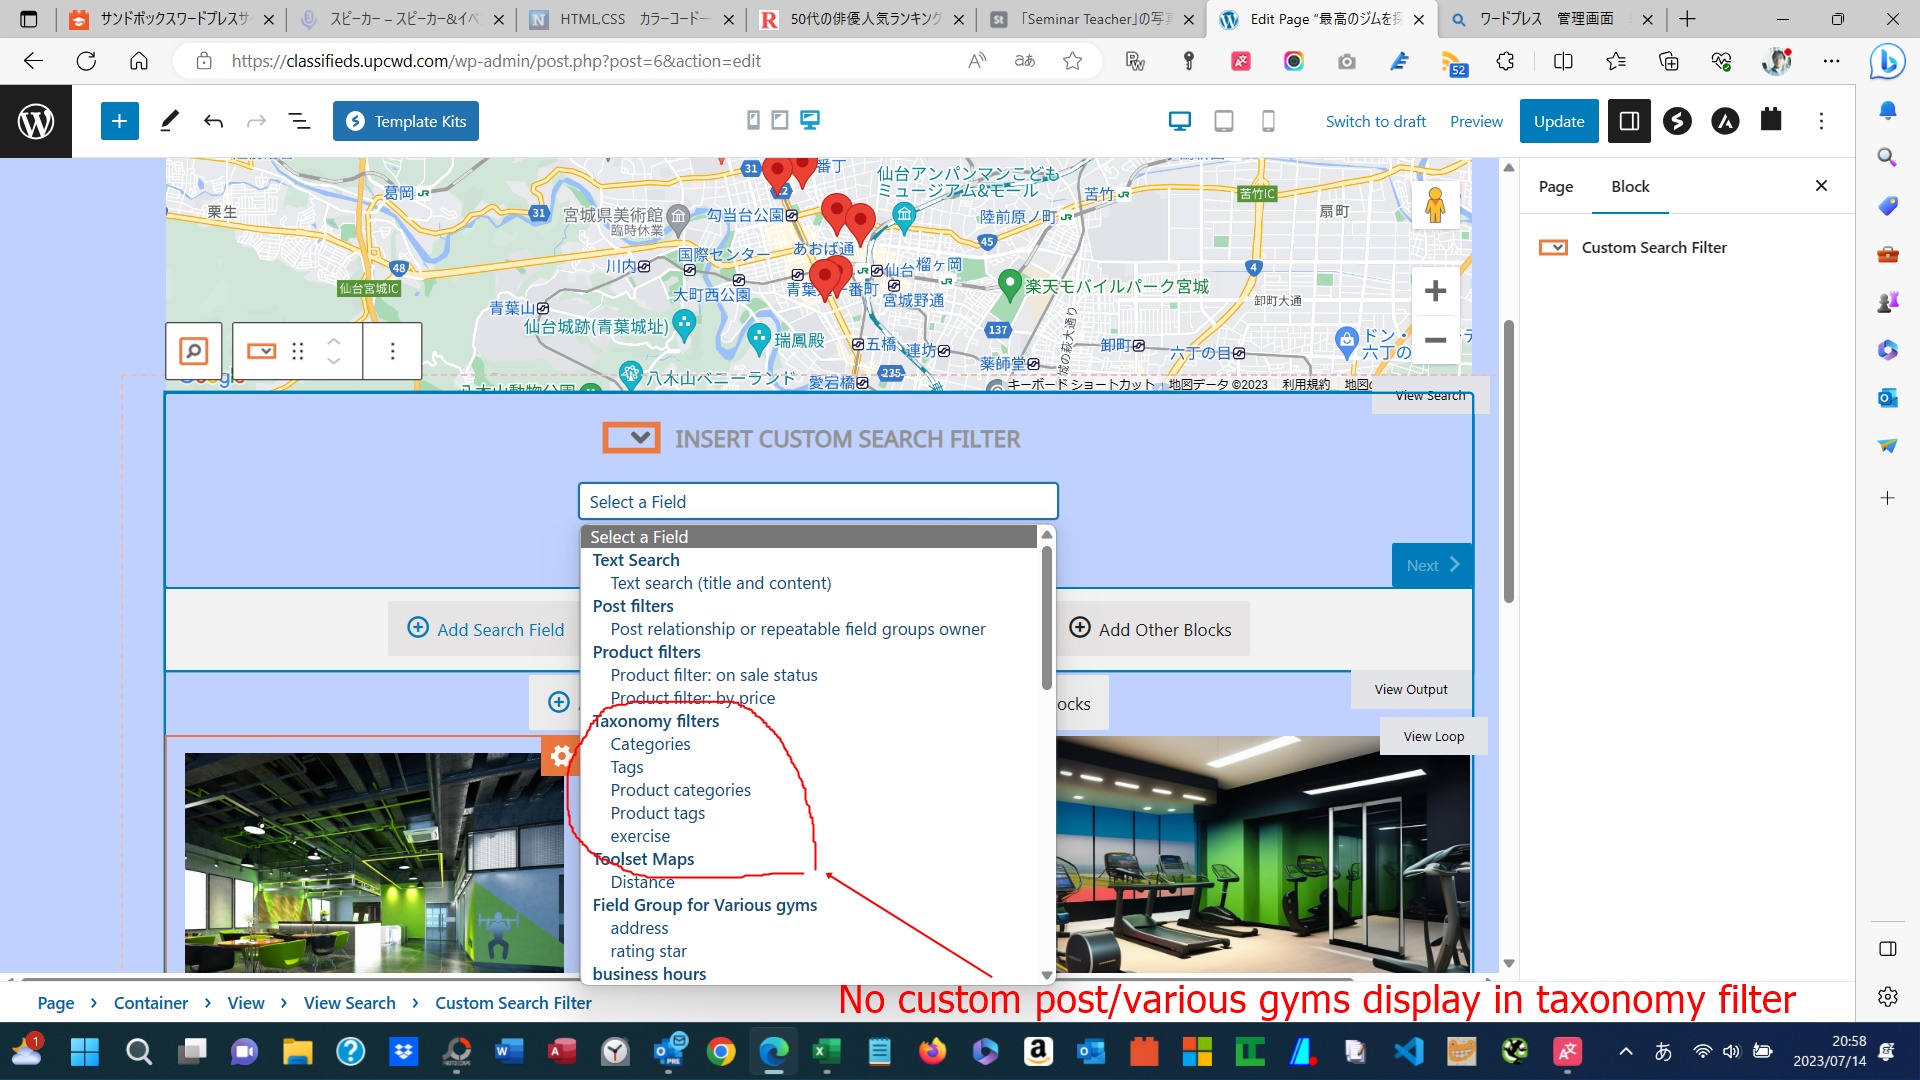Screen dimensions: 1920x1080
Task: Zoom in on the map
Action: [x=1435, y=291]
